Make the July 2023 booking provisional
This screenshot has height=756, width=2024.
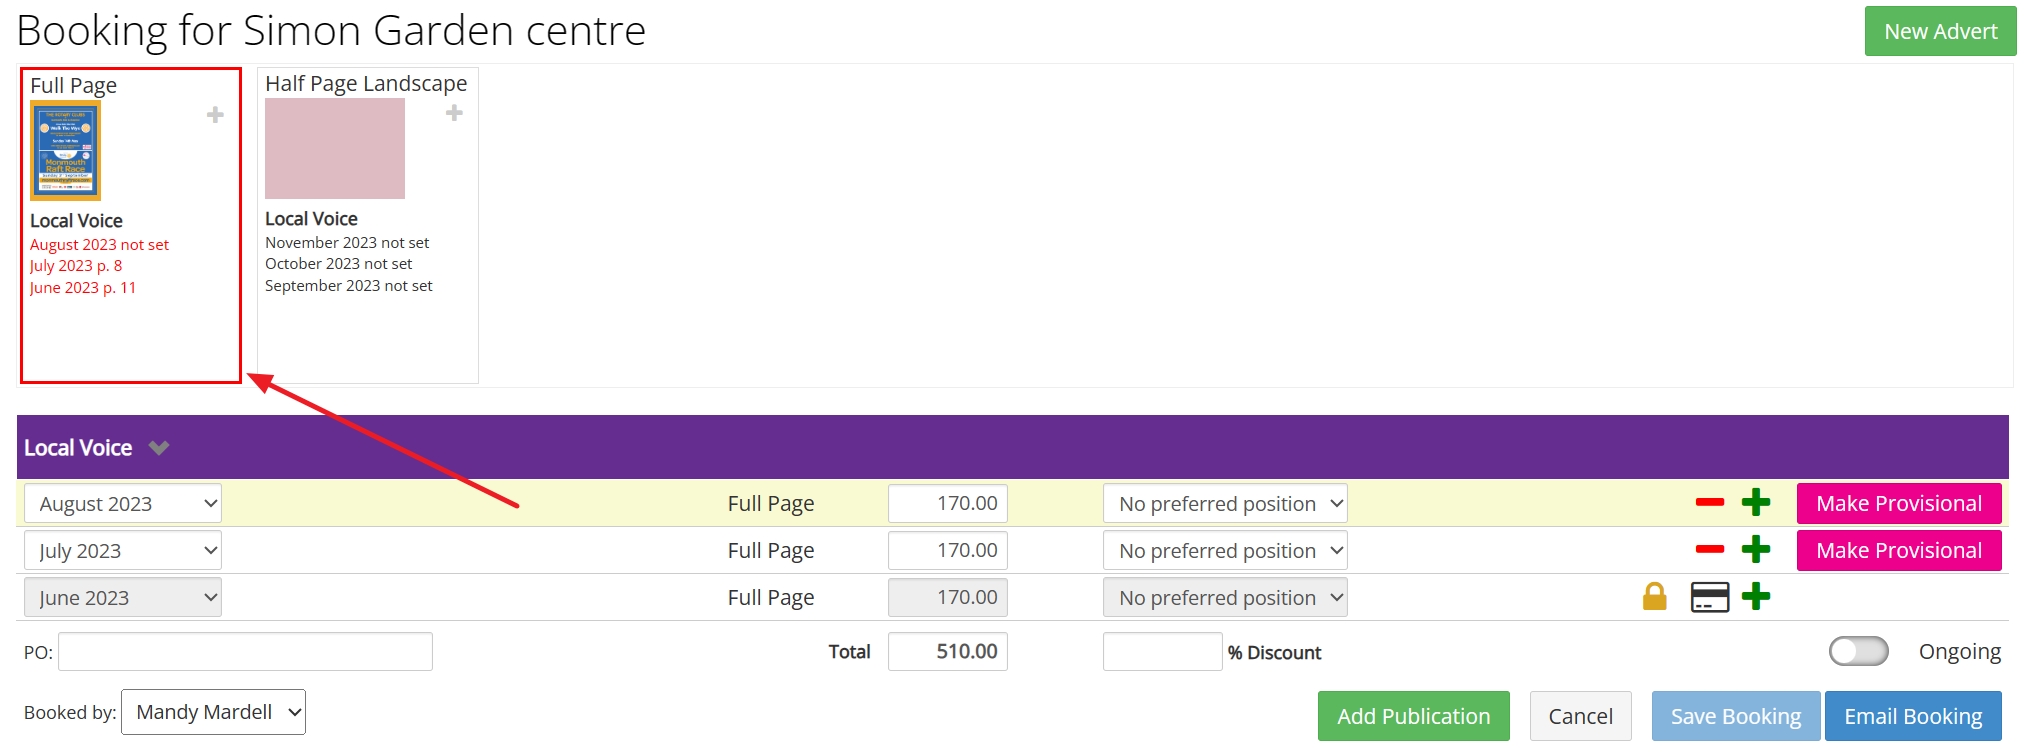1899,550
